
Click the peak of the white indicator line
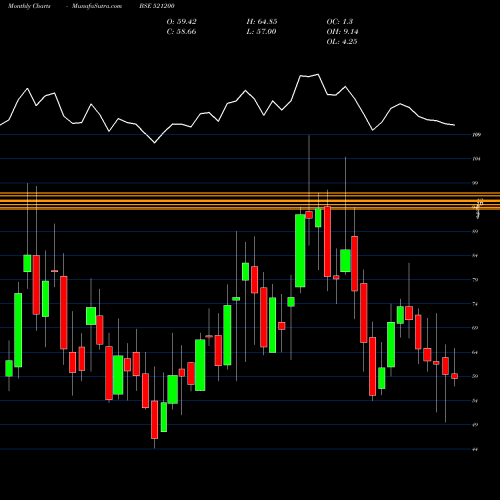pyautogui.click(x=317, y=74)
